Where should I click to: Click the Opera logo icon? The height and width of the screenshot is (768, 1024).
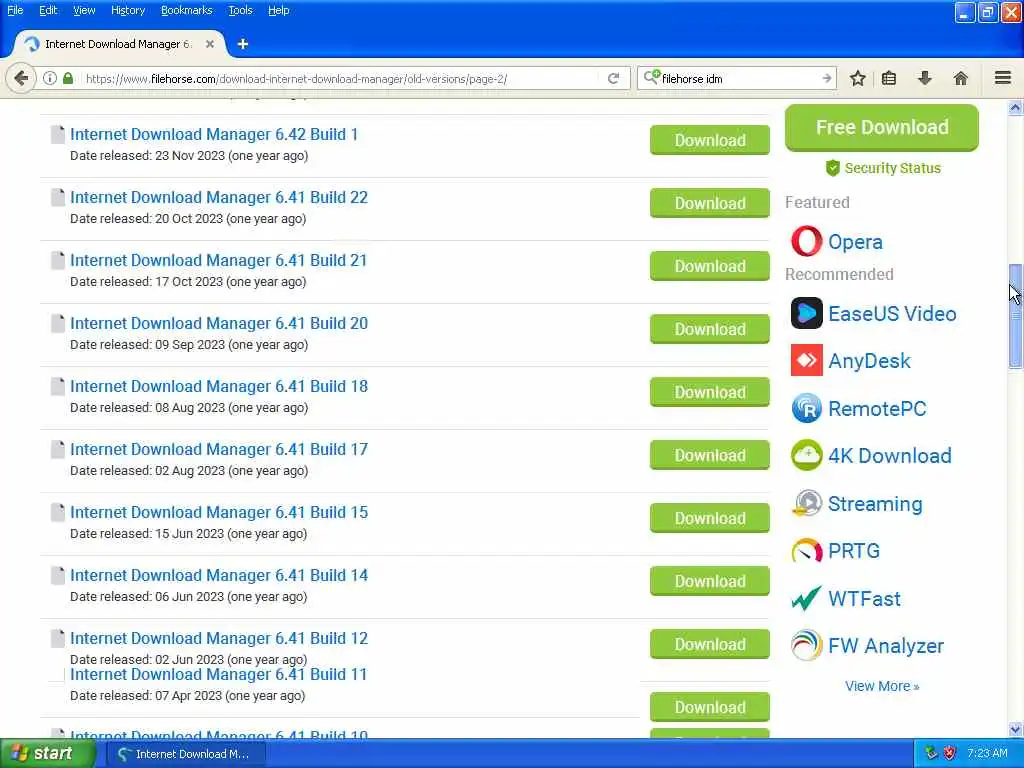pos(807,241)
